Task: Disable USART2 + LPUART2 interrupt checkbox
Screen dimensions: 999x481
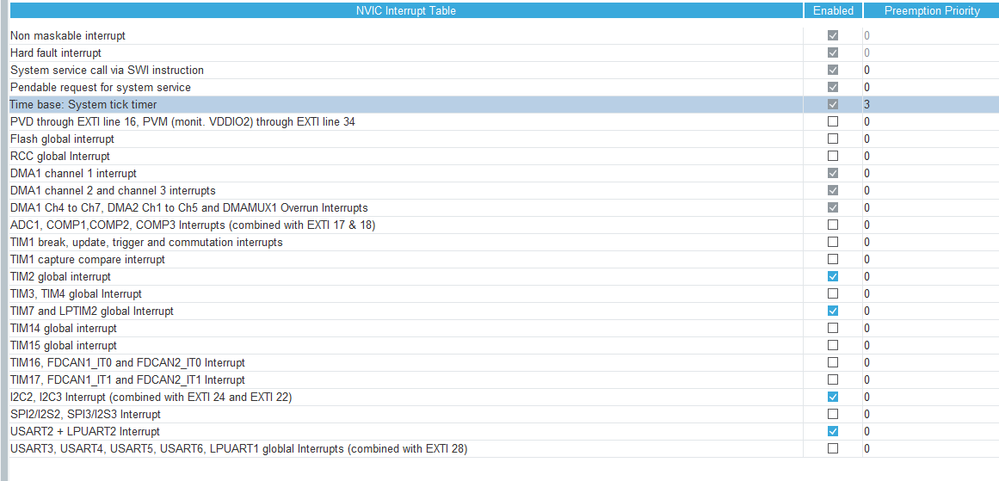Action: pyautogui.click(x=833, y=431)
